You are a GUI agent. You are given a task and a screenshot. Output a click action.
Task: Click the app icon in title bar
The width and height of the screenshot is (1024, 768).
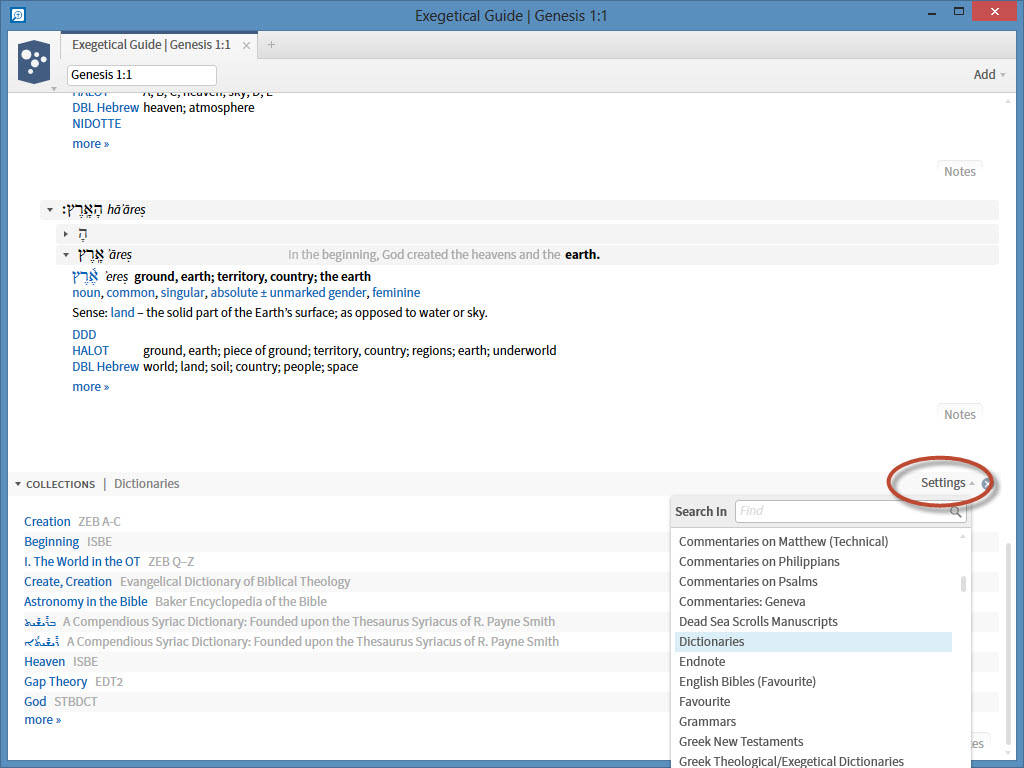point(18,14)
